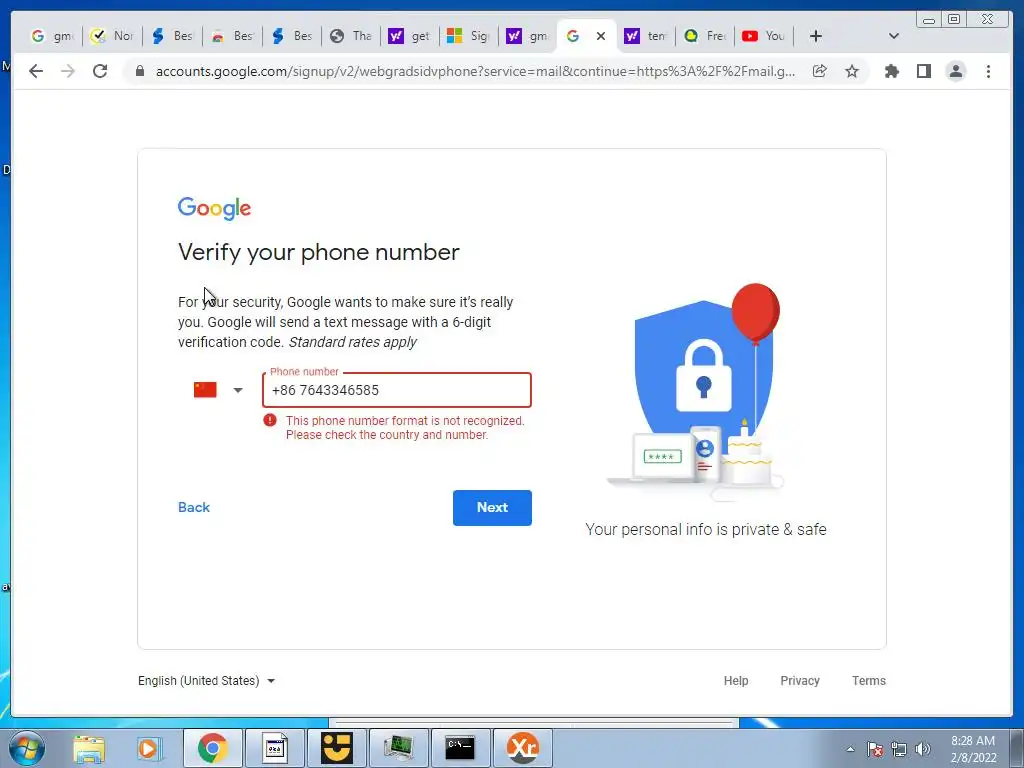Go back using browser back arrow
Screen dimensions: 1024x768
(x=36, y=71)
